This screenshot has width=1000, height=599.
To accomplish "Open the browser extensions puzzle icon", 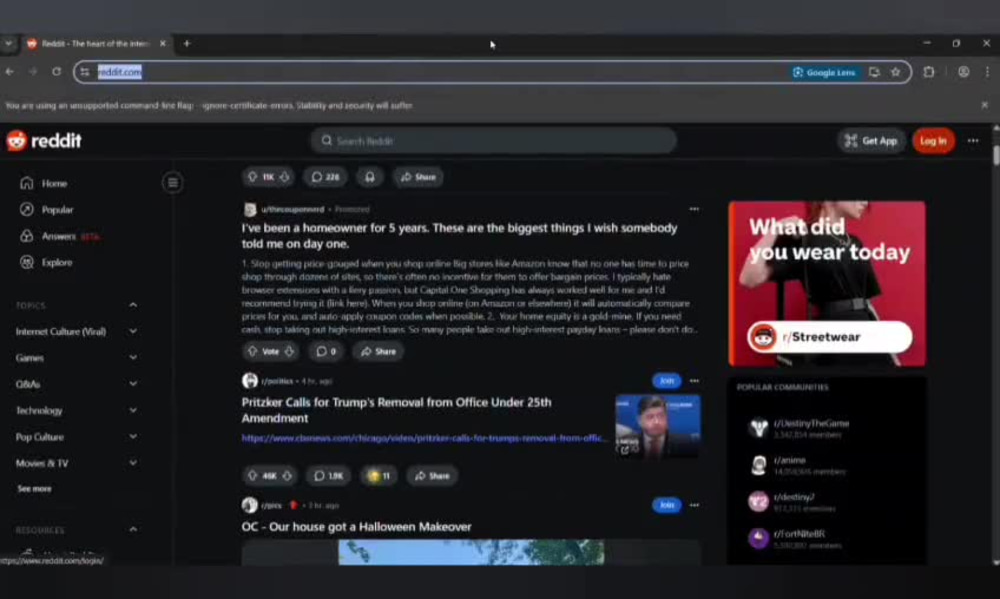I will tap(929, 72).
